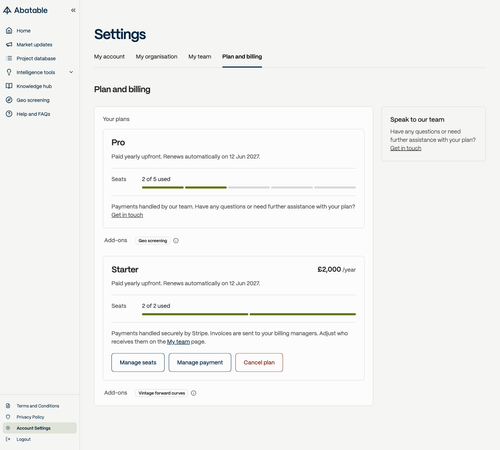Click the 'Speak to our team' heading

tap(417, 119)
